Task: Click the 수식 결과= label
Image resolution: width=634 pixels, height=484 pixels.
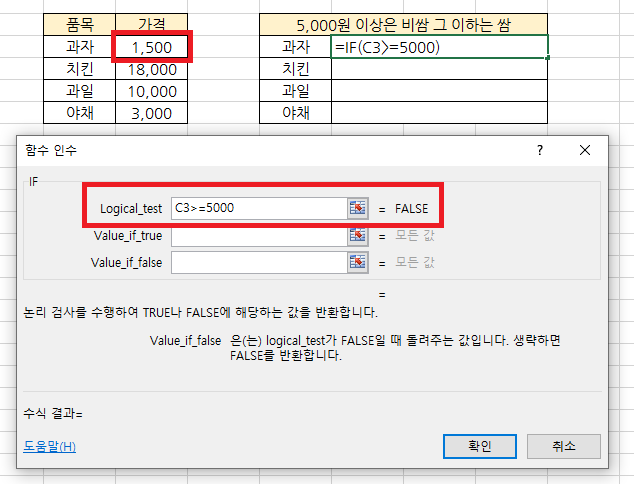Action: coord(53,414)
